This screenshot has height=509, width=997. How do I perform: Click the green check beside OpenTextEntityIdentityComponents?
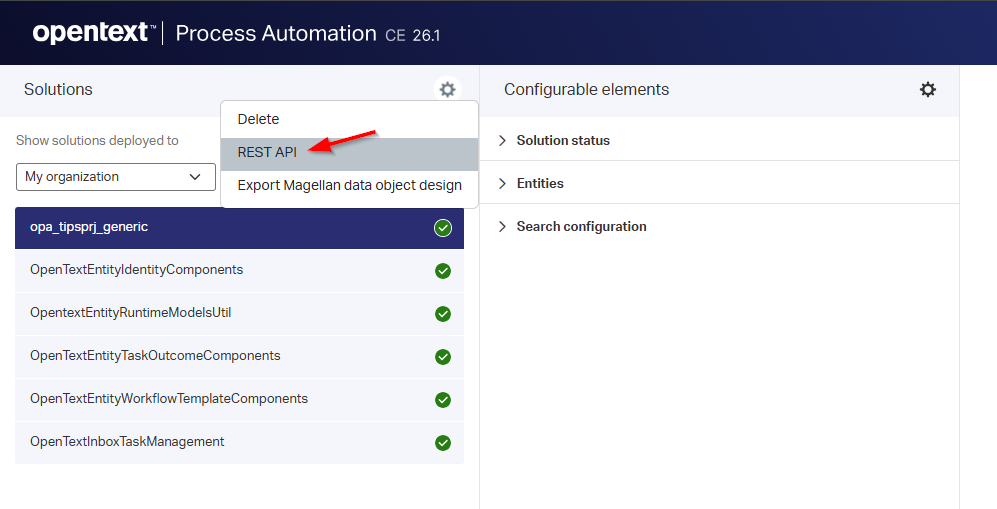tap(443, 271)
